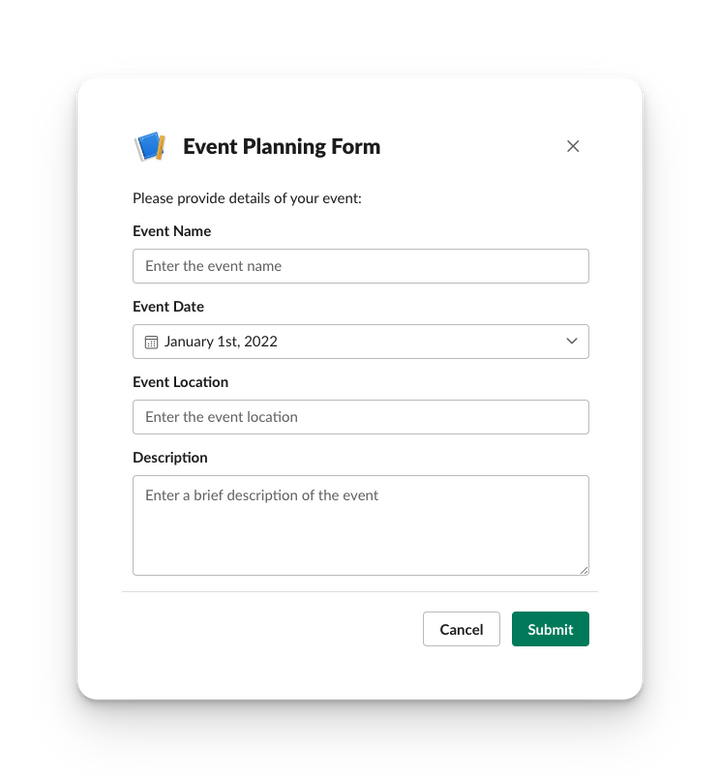Submit the event planning form
This screenshot has height=777, width=720.
point(550,629)
